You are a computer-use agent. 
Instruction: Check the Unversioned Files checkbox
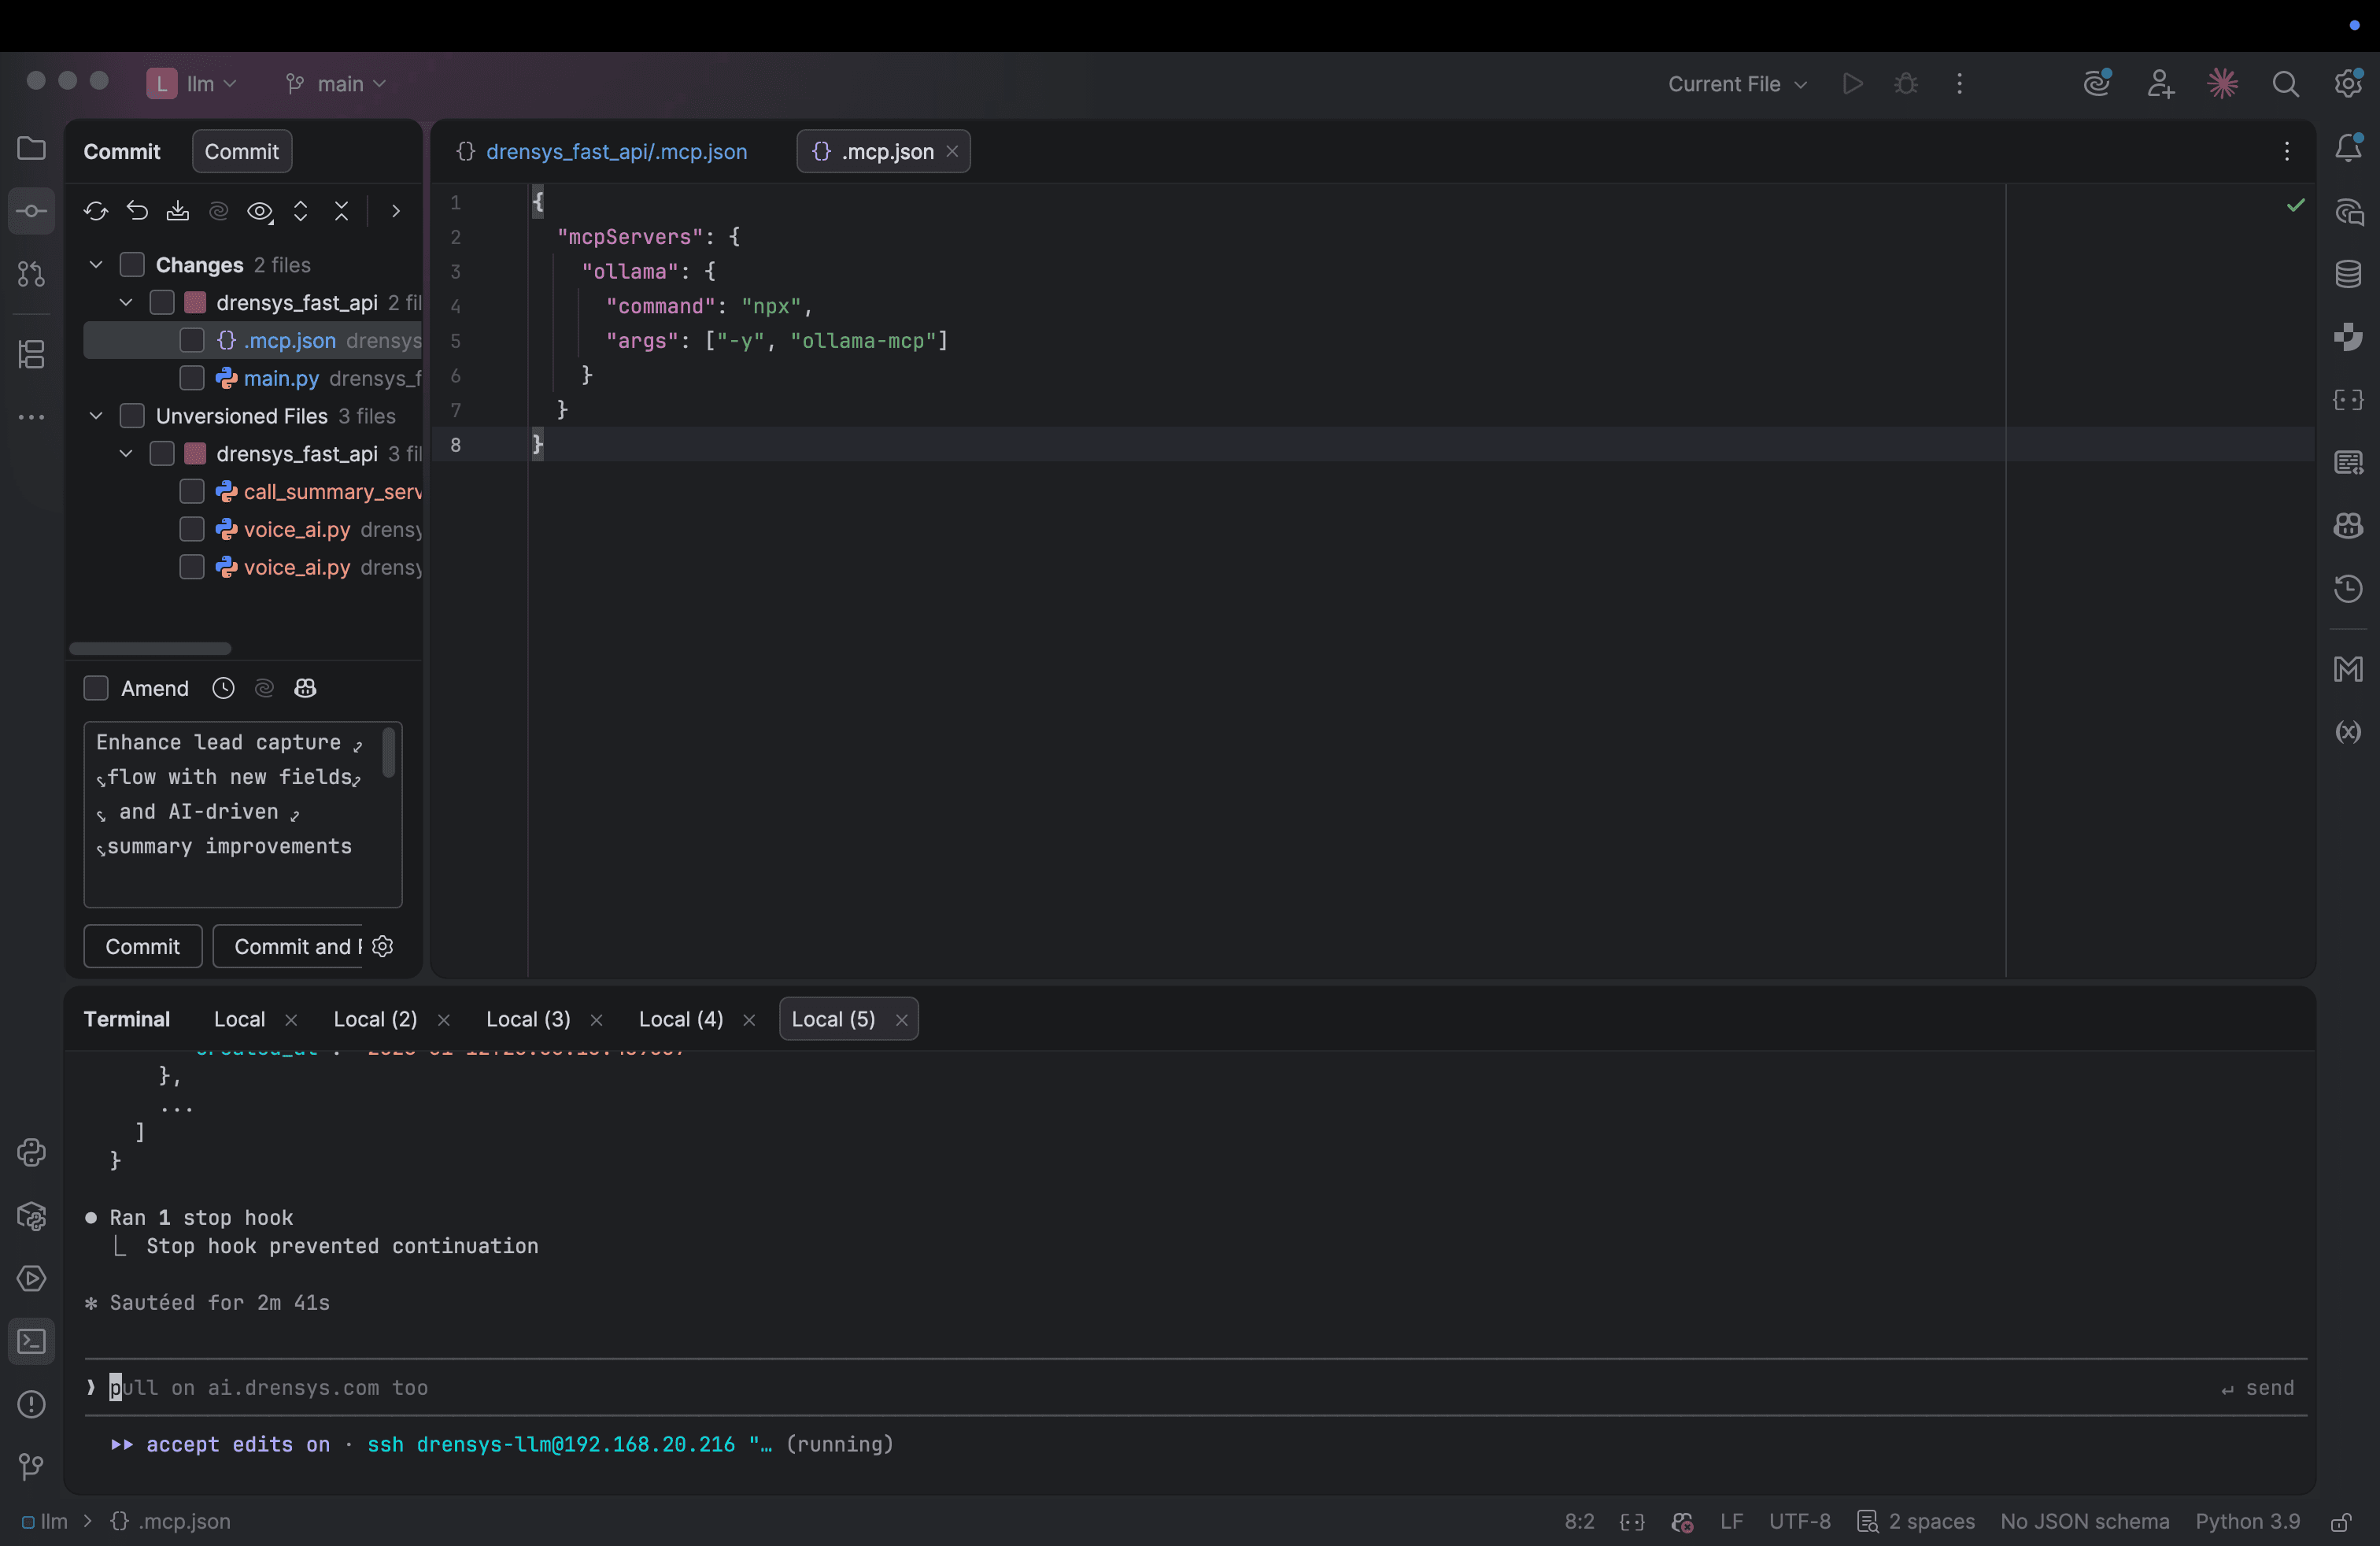[132, 416]
